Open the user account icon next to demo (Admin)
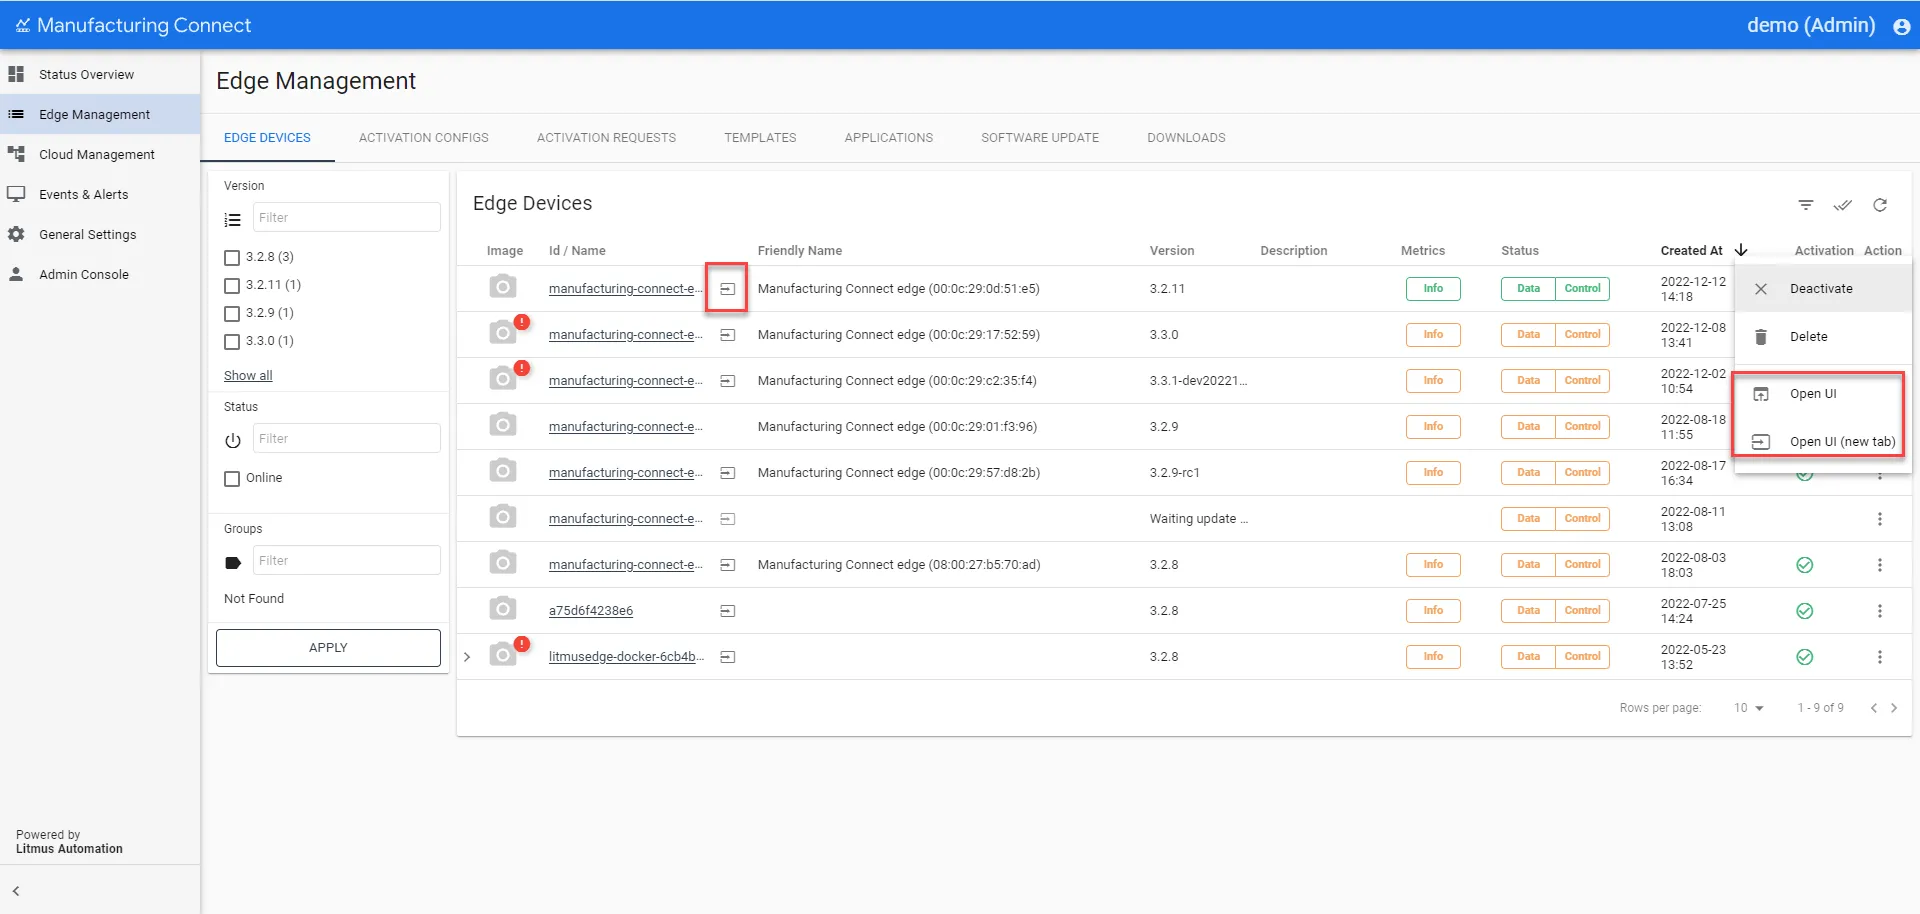Image resolution: width=1920 pixels, height=914 pixels. click(1901, 26)
